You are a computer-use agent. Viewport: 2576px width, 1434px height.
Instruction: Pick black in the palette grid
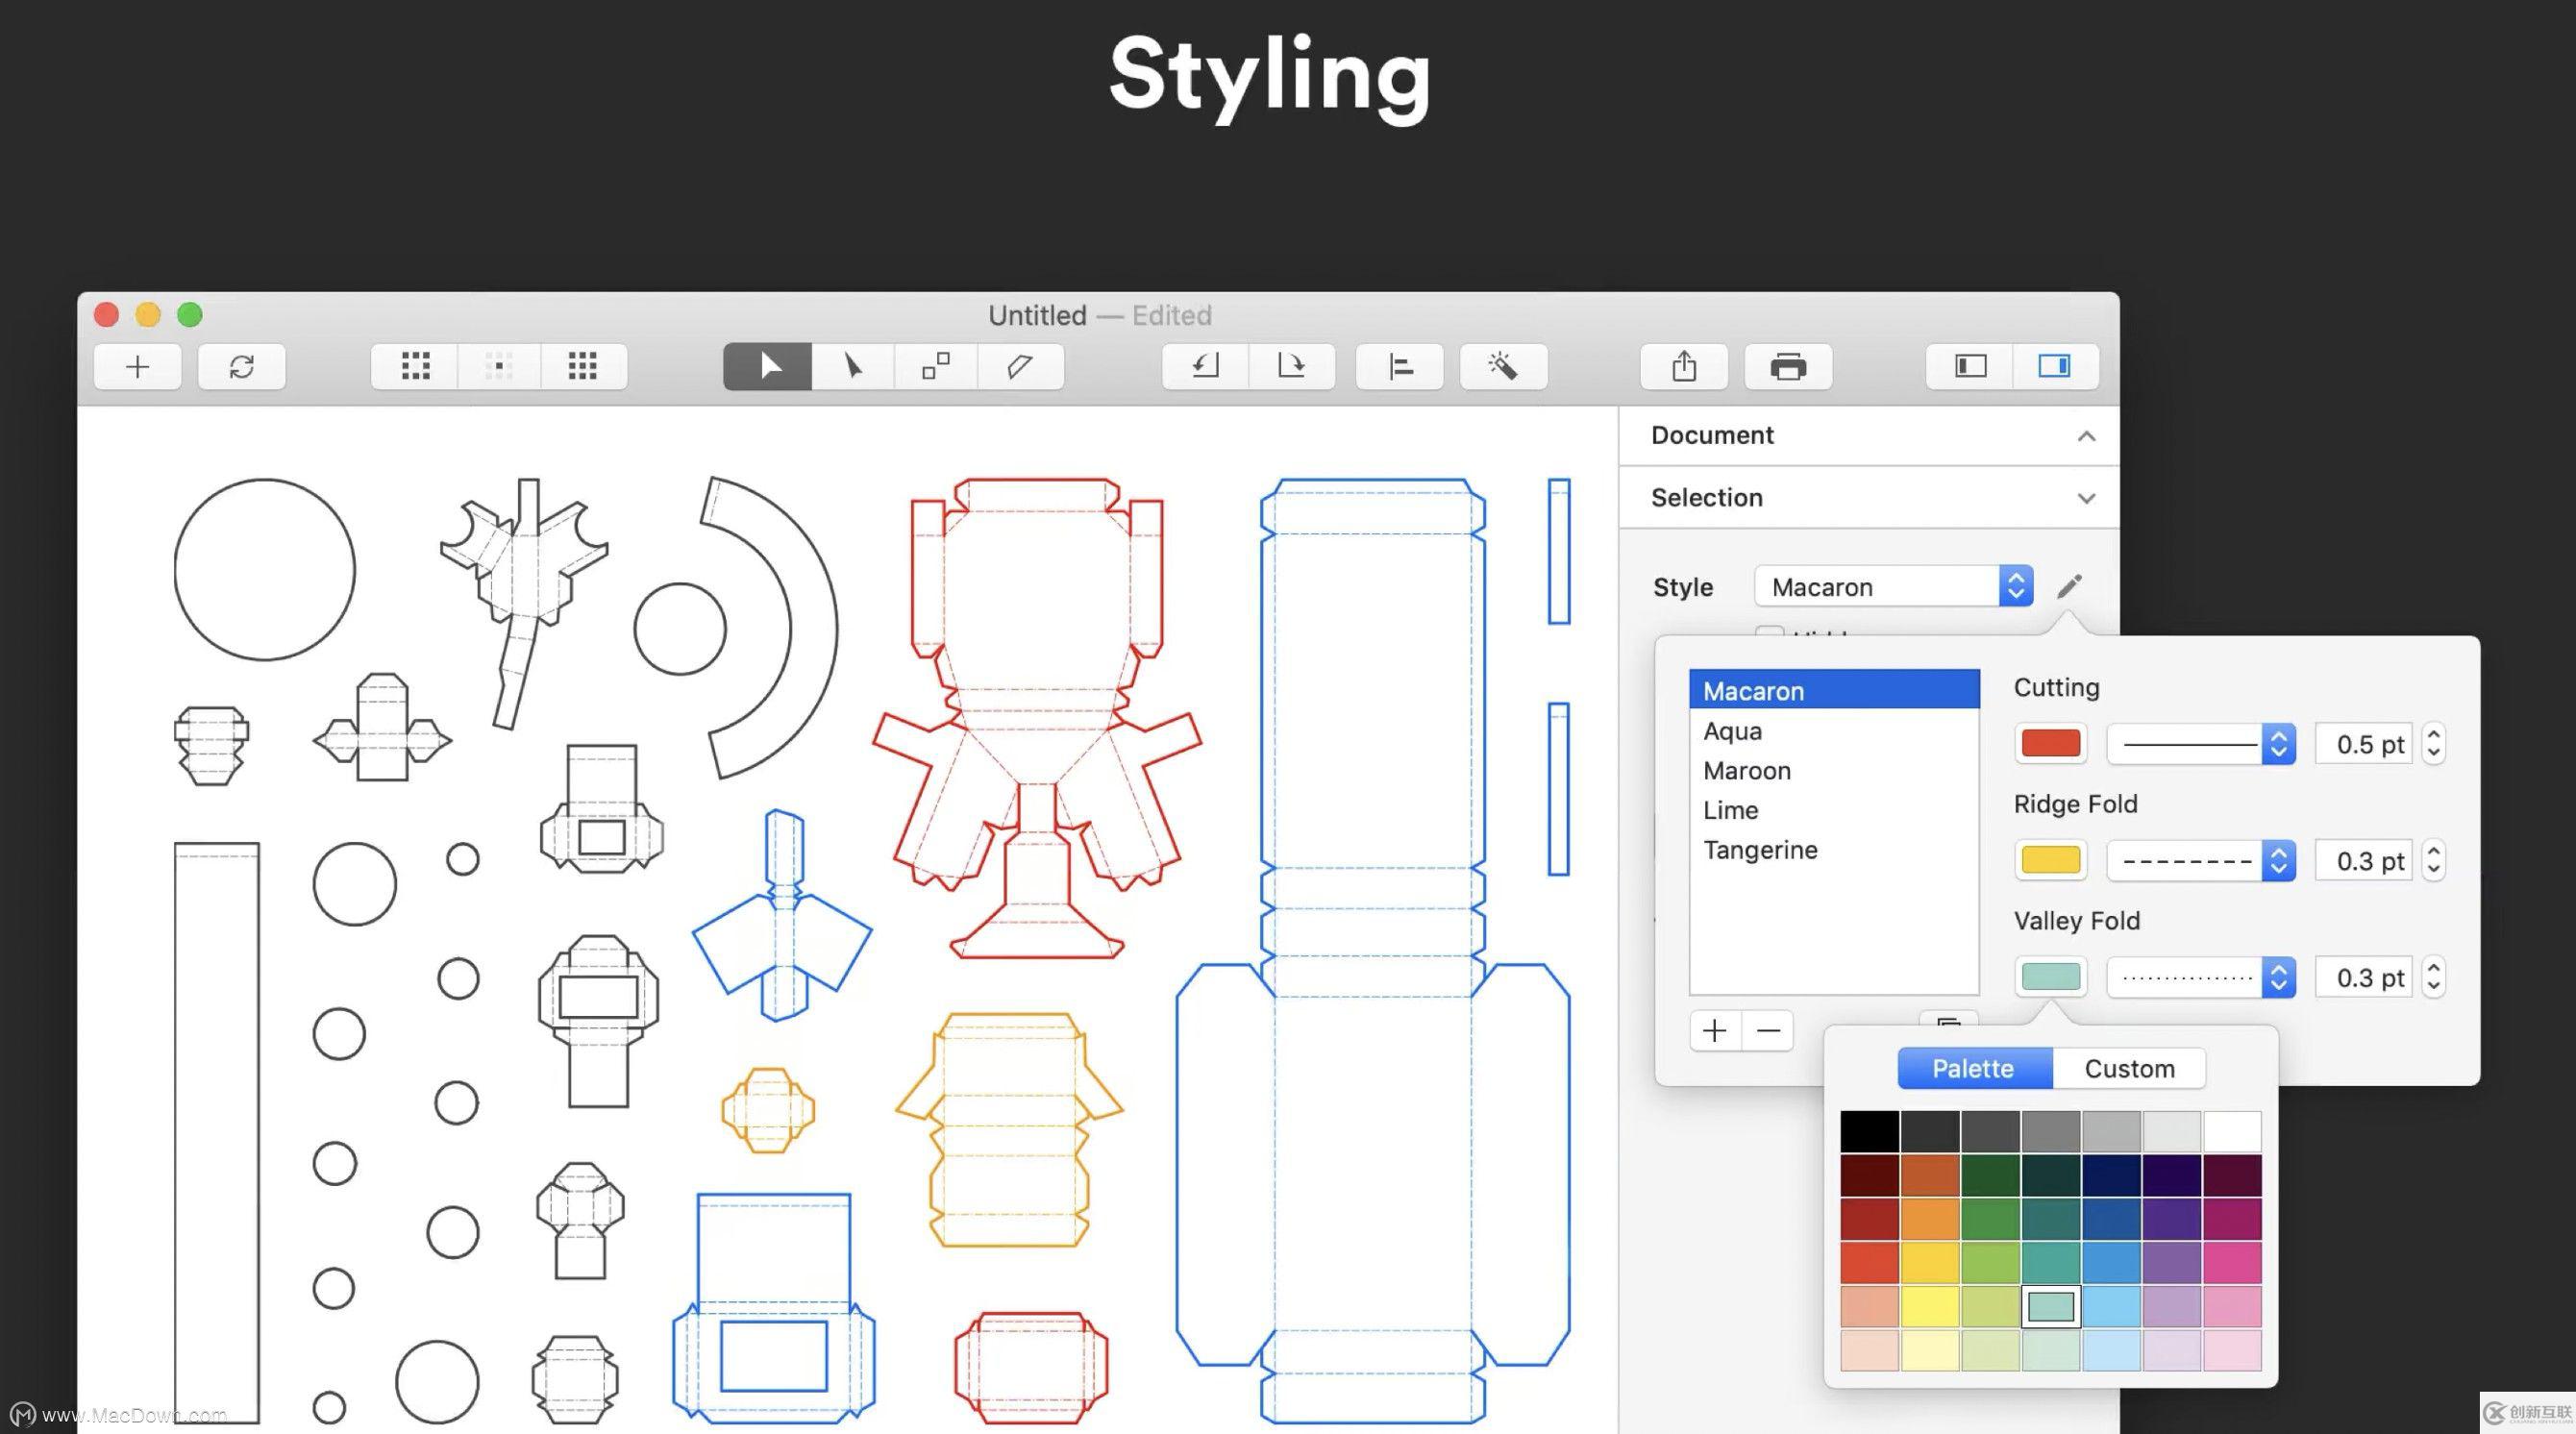point(1869,1132)
